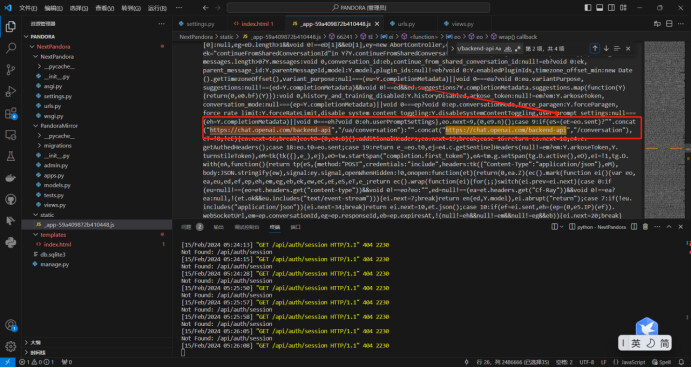Image resolution: width=692 pixels, height=368 pixels.
Task: Open the new terminal profile dropdown
Action: [562, 227]
